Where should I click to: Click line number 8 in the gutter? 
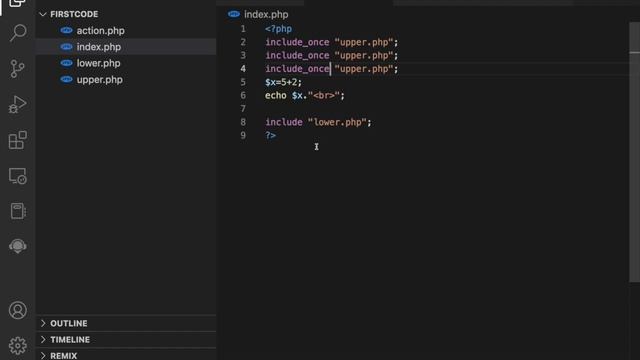click(x=243, y=122)
